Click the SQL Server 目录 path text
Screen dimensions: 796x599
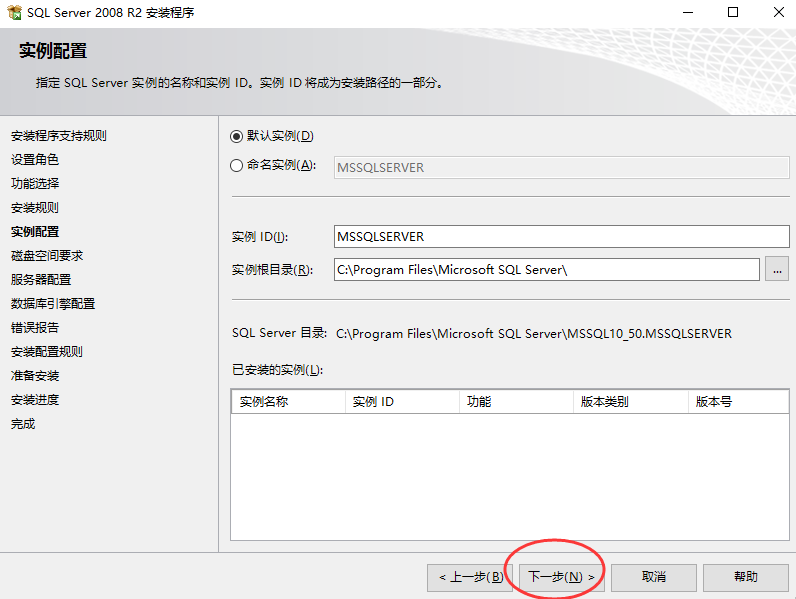pos(534,334)
